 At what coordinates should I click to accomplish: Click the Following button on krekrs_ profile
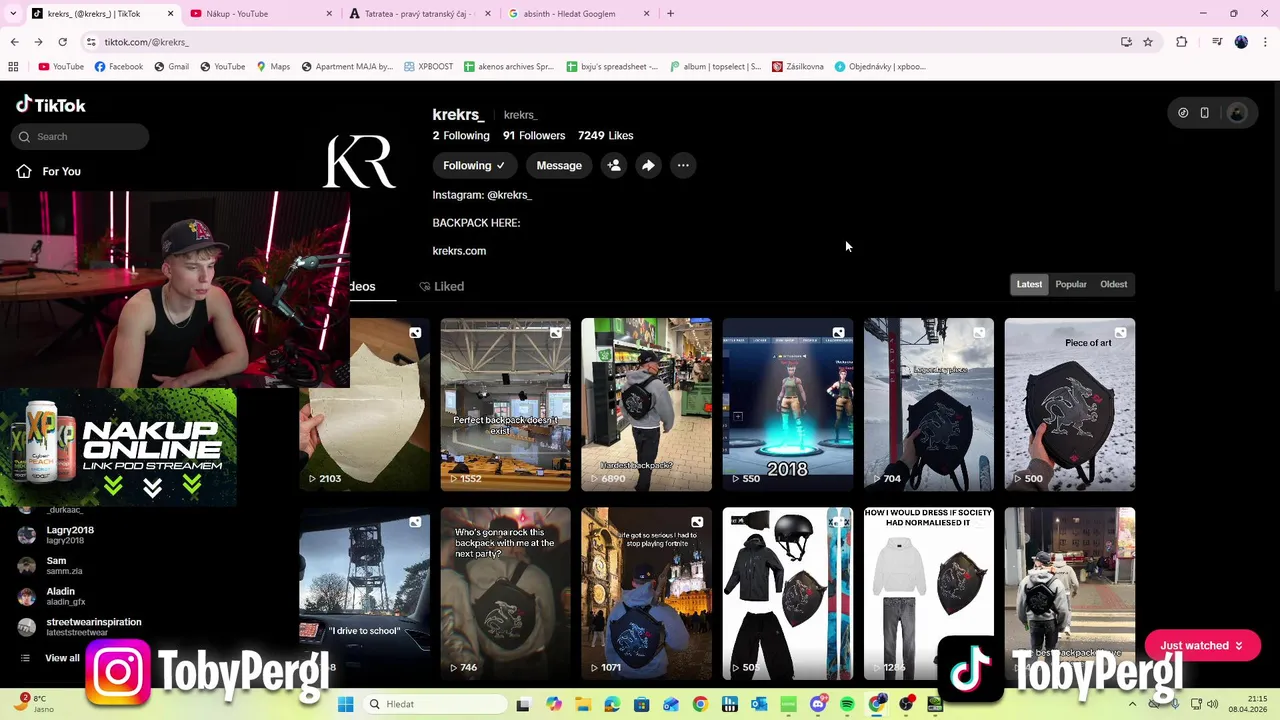point(474,165)
